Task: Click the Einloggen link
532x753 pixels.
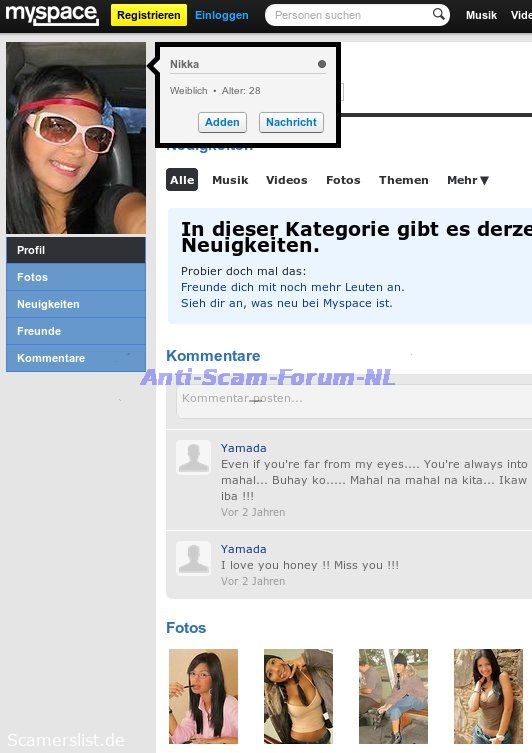Action: (222, 15)
